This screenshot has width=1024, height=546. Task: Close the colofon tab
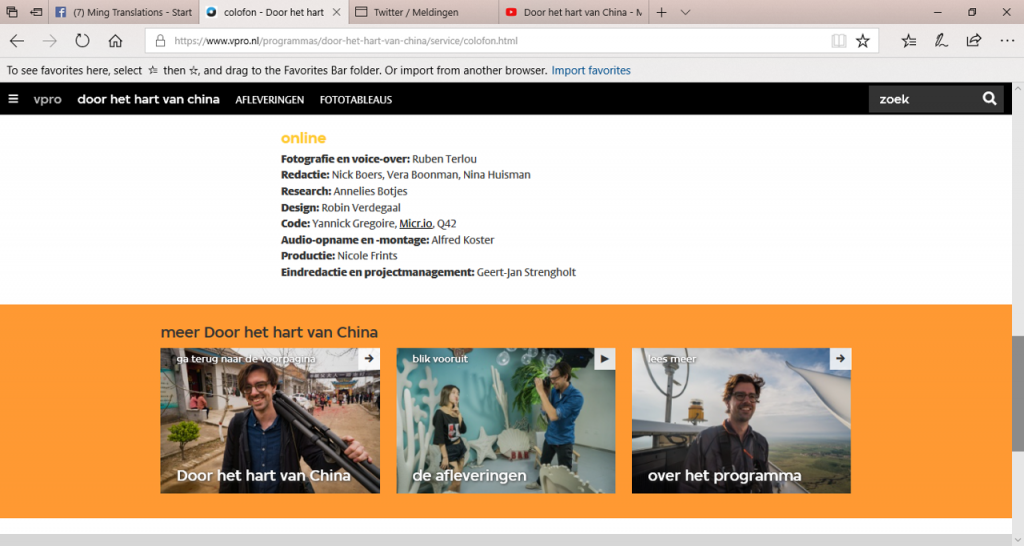336,12
